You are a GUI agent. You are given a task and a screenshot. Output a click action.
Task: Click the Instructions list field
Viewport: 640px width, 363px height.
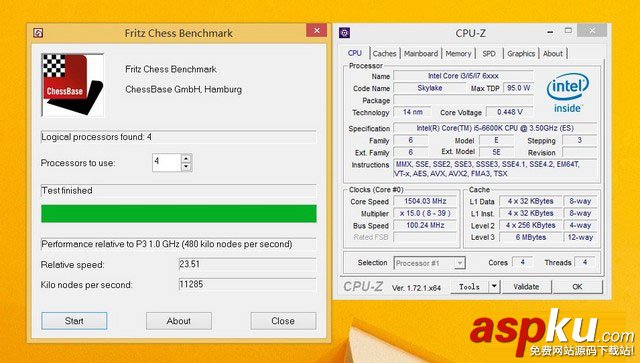(x=495, y=169)
